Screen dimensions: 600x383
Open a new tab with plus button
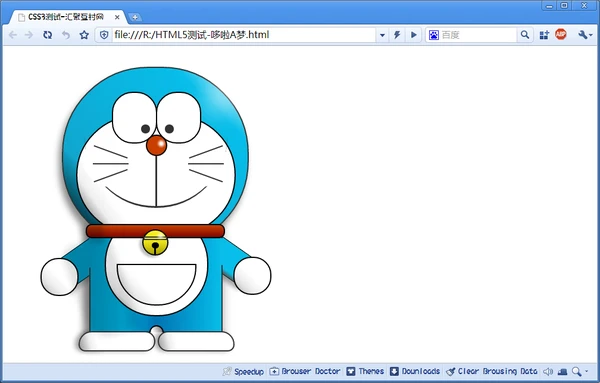point(135,17)
